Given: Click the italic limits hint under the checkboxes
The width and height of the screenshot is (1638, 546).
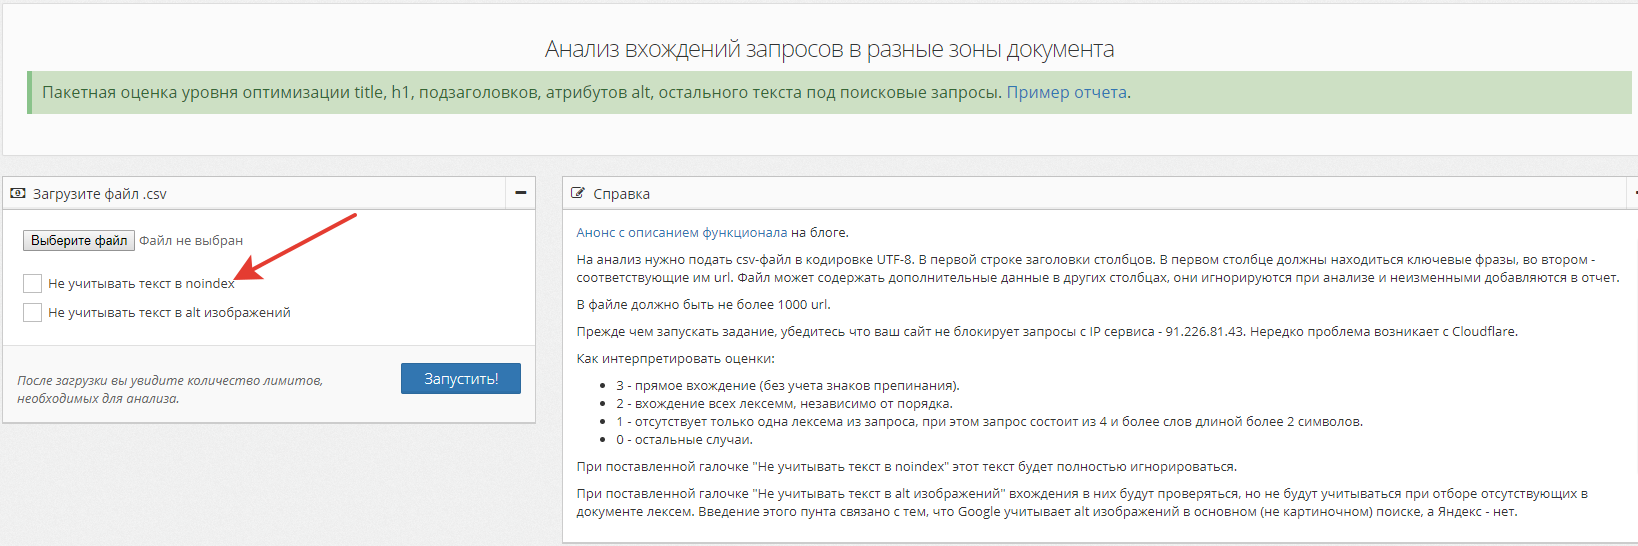Looking at the screenshot, I should pyautogui.click(x=170, y=389).
